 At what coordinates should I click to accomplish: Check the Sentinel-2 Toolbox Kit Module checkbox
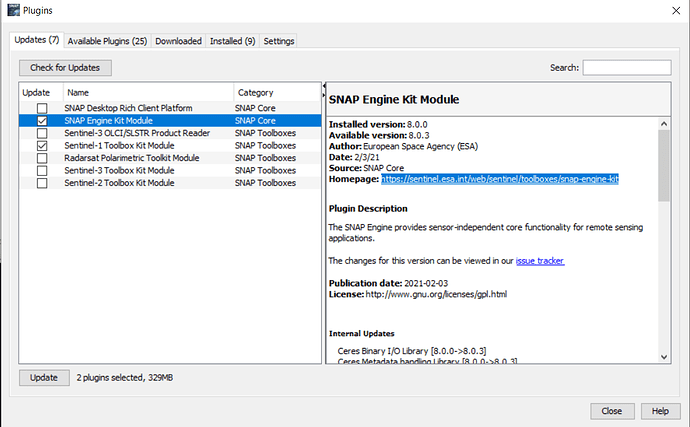(42, 183)
